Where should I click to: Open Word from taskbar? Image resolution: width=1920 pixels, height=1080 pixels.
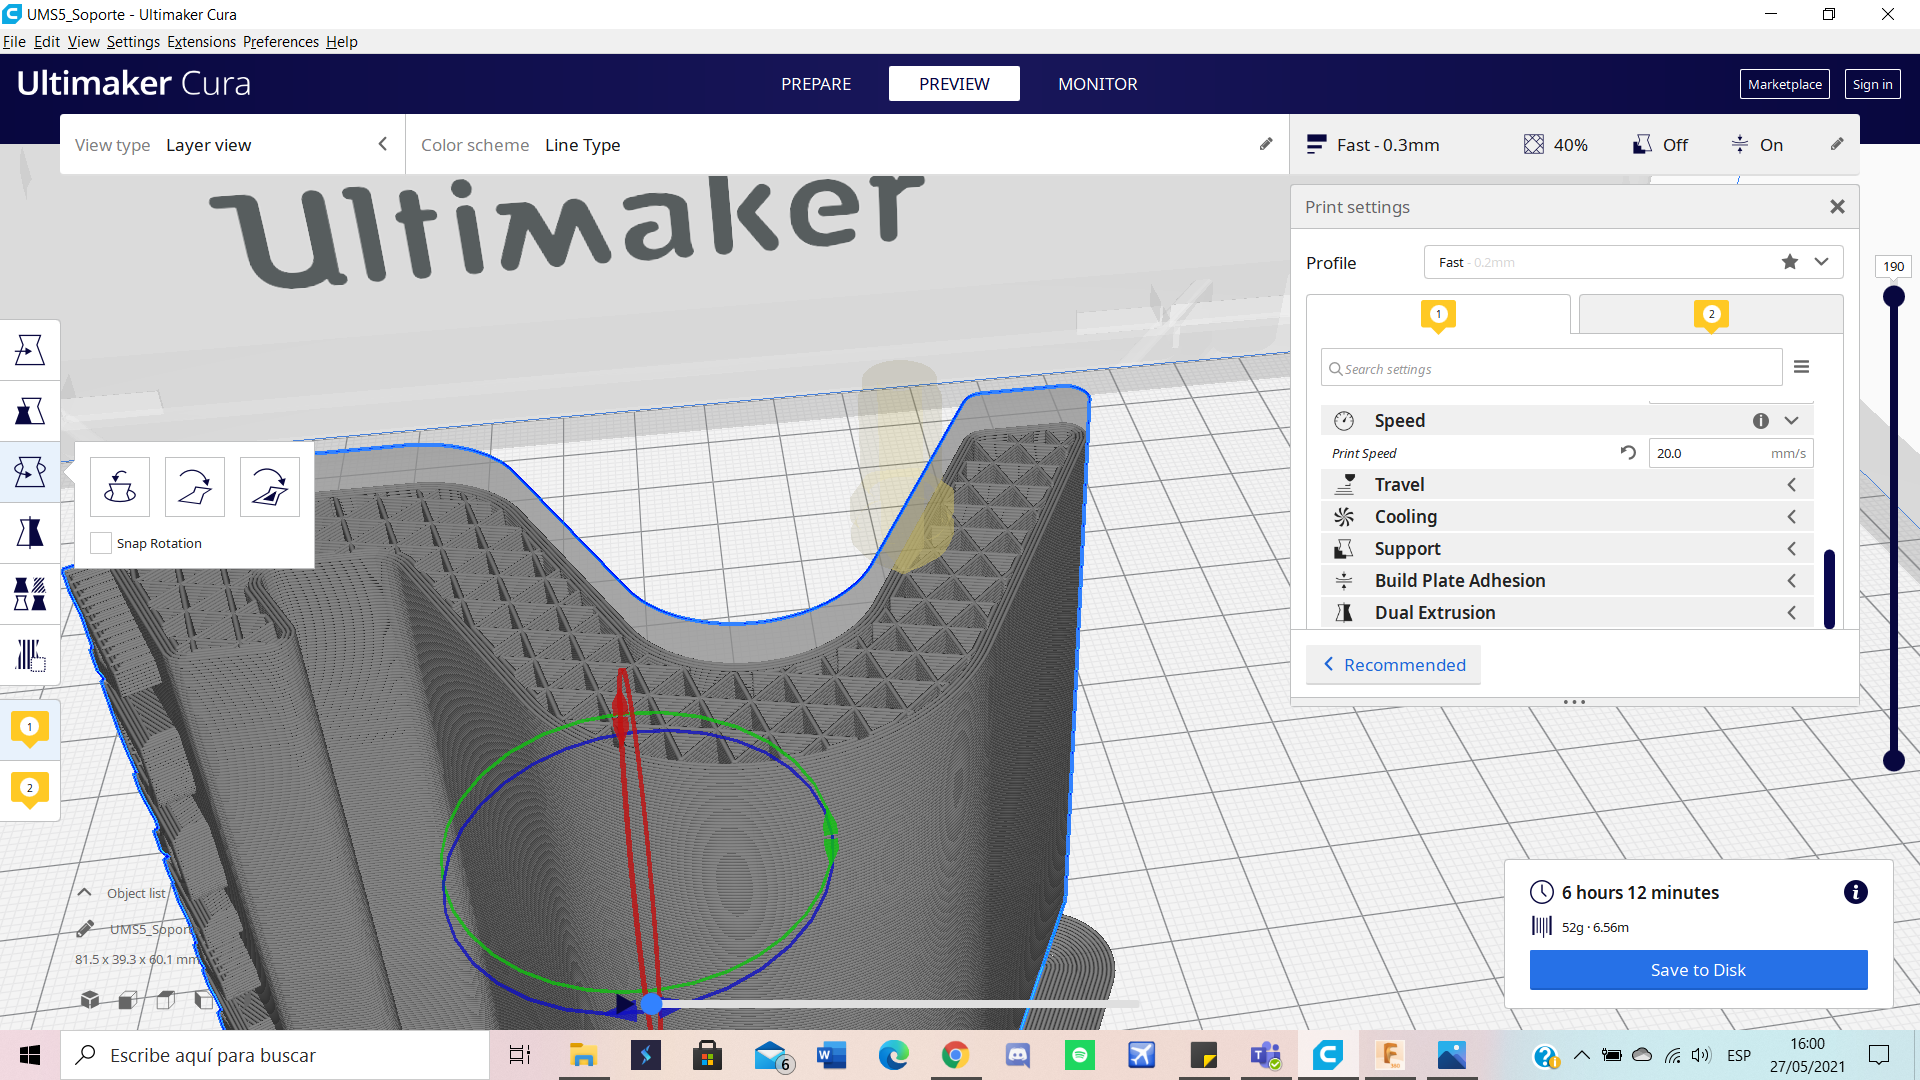pos(831,1055)
